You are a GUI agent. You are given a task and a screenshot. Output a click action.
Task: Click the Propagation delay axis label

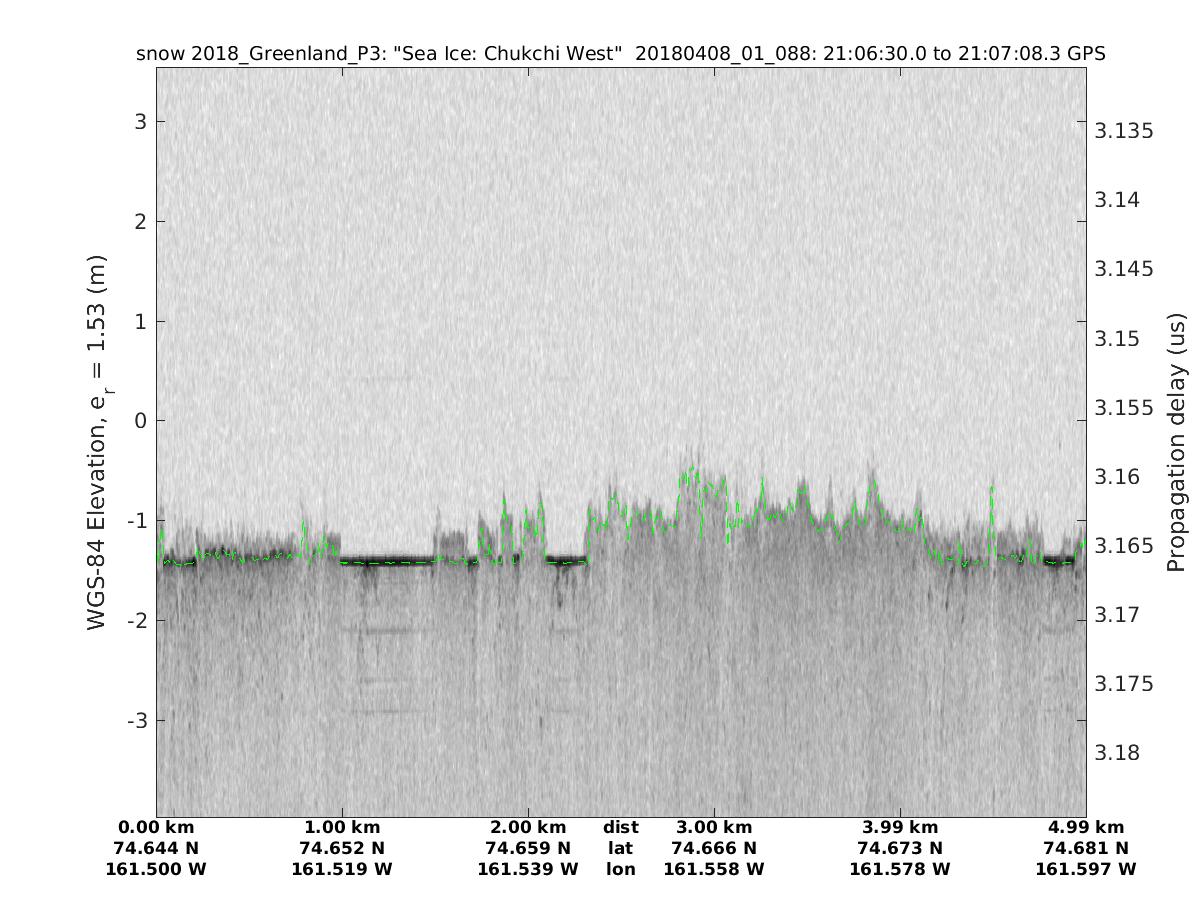(x=1176, y=442)
